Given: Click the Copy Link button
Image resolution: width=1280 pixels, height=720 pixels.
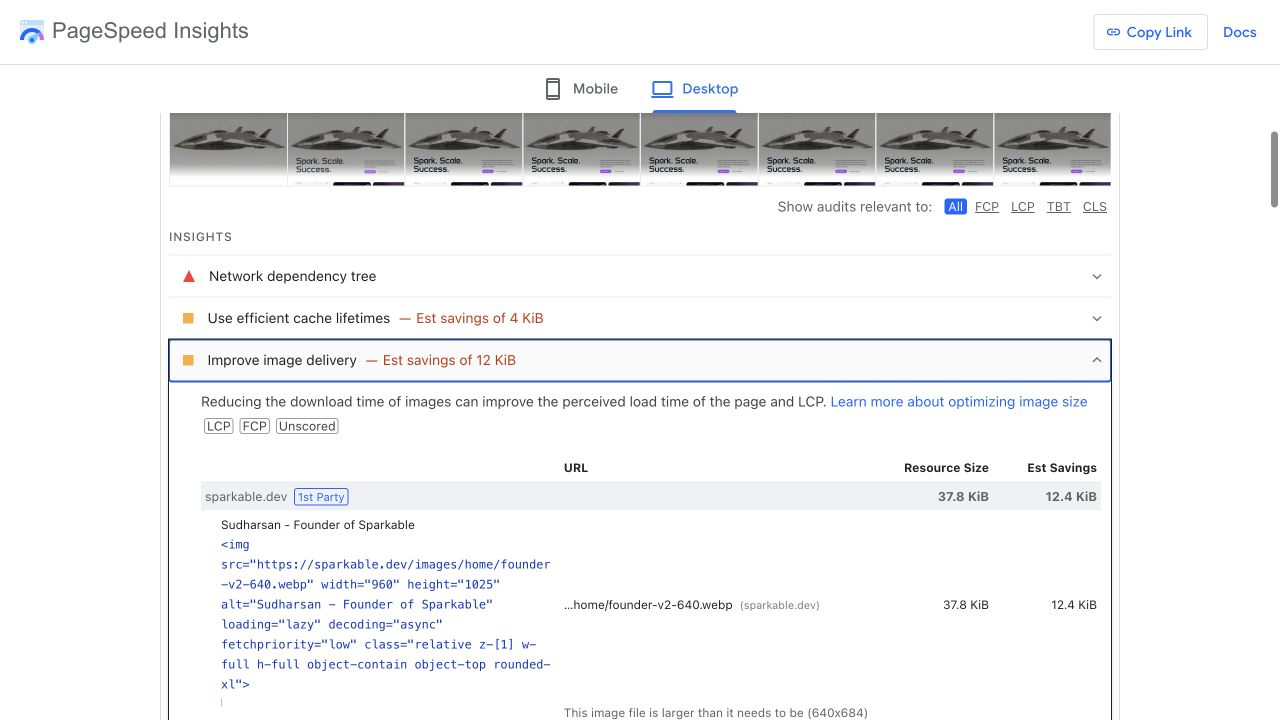Looking at the screenshot, I should [1150, 32].
